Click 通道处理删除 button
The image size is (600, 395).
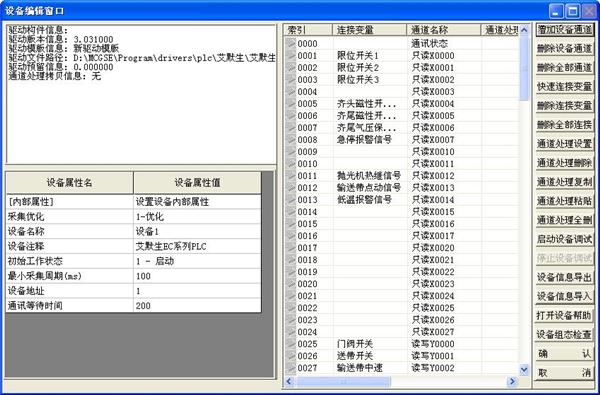click(564, 163)
